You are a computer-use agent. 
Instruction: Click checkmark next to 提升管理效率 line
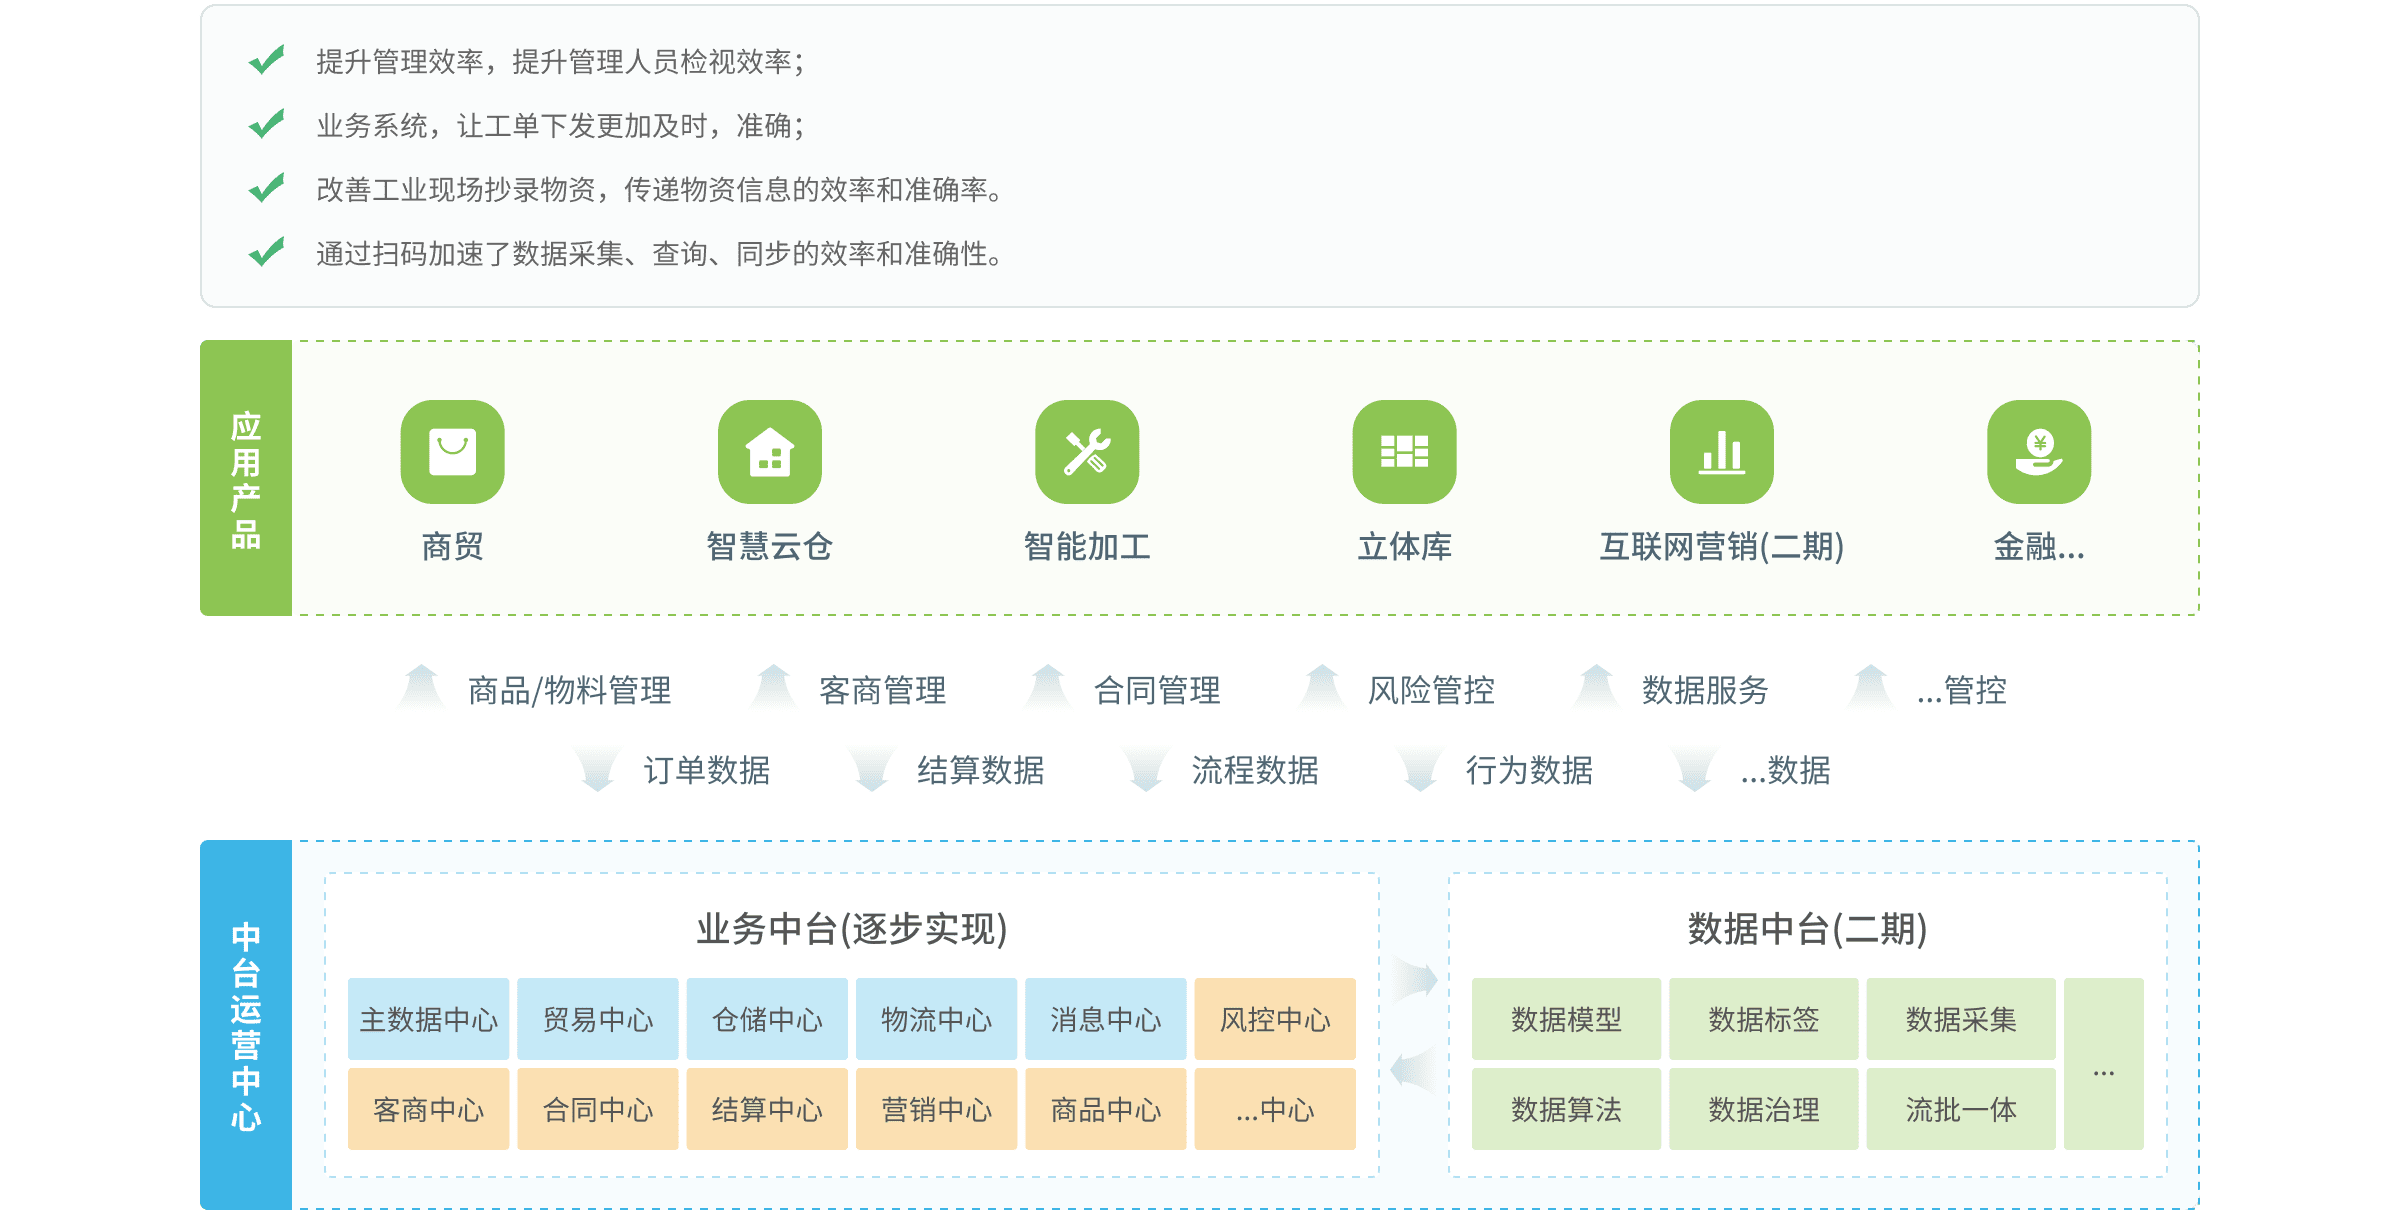(267, 61)
